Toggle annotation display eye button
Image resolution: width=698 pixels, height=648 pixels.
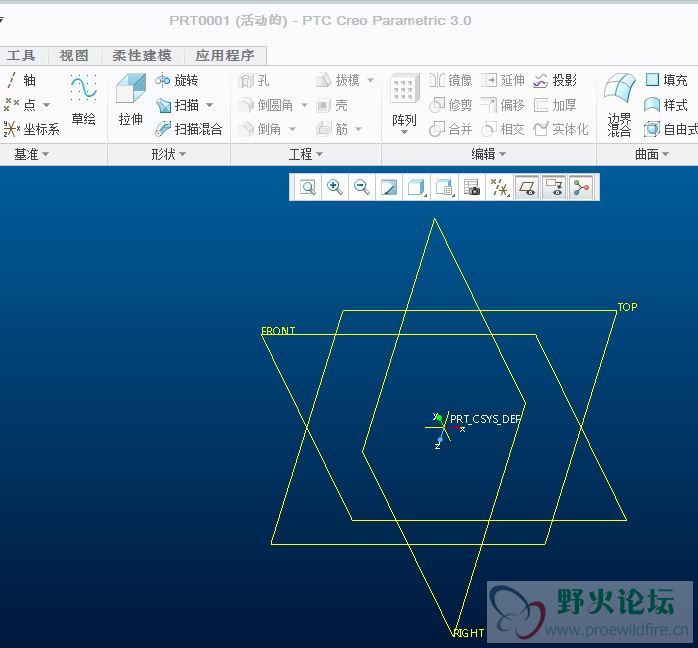point(554,187)
